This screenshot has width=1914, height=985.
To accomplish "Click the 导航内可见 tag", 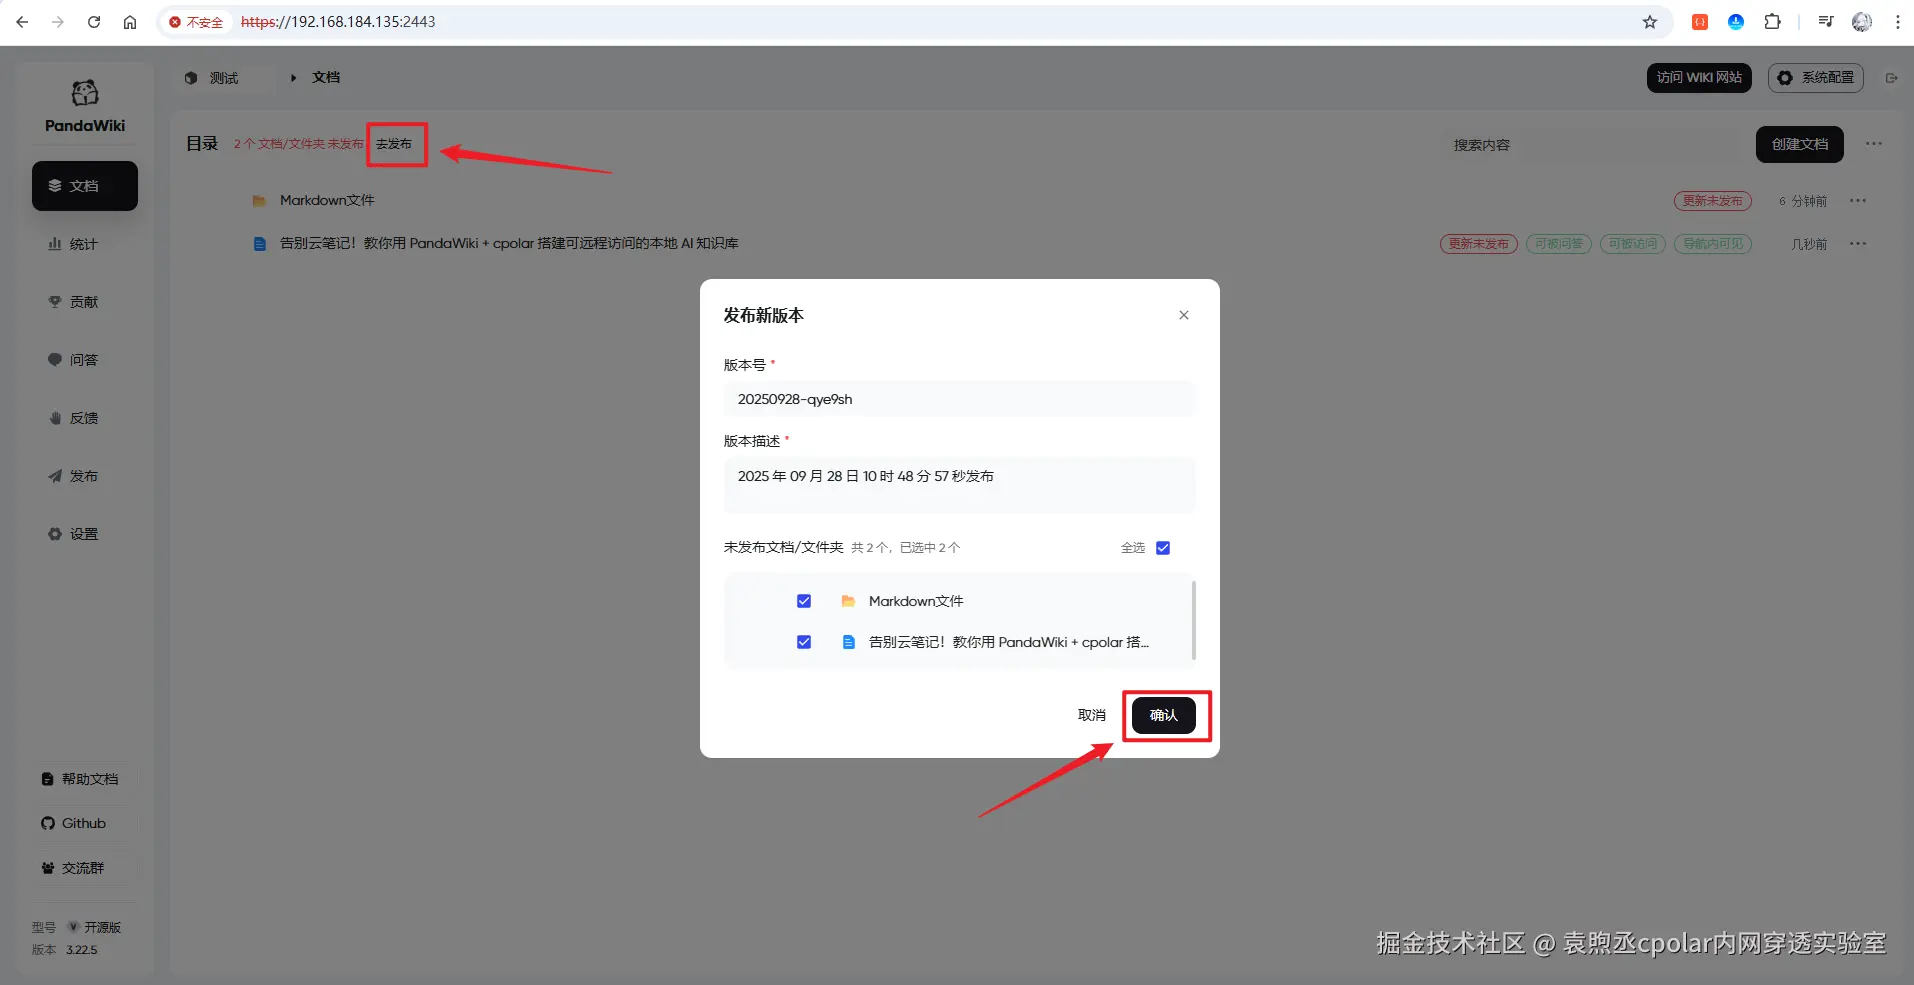I will point(1713,244).
